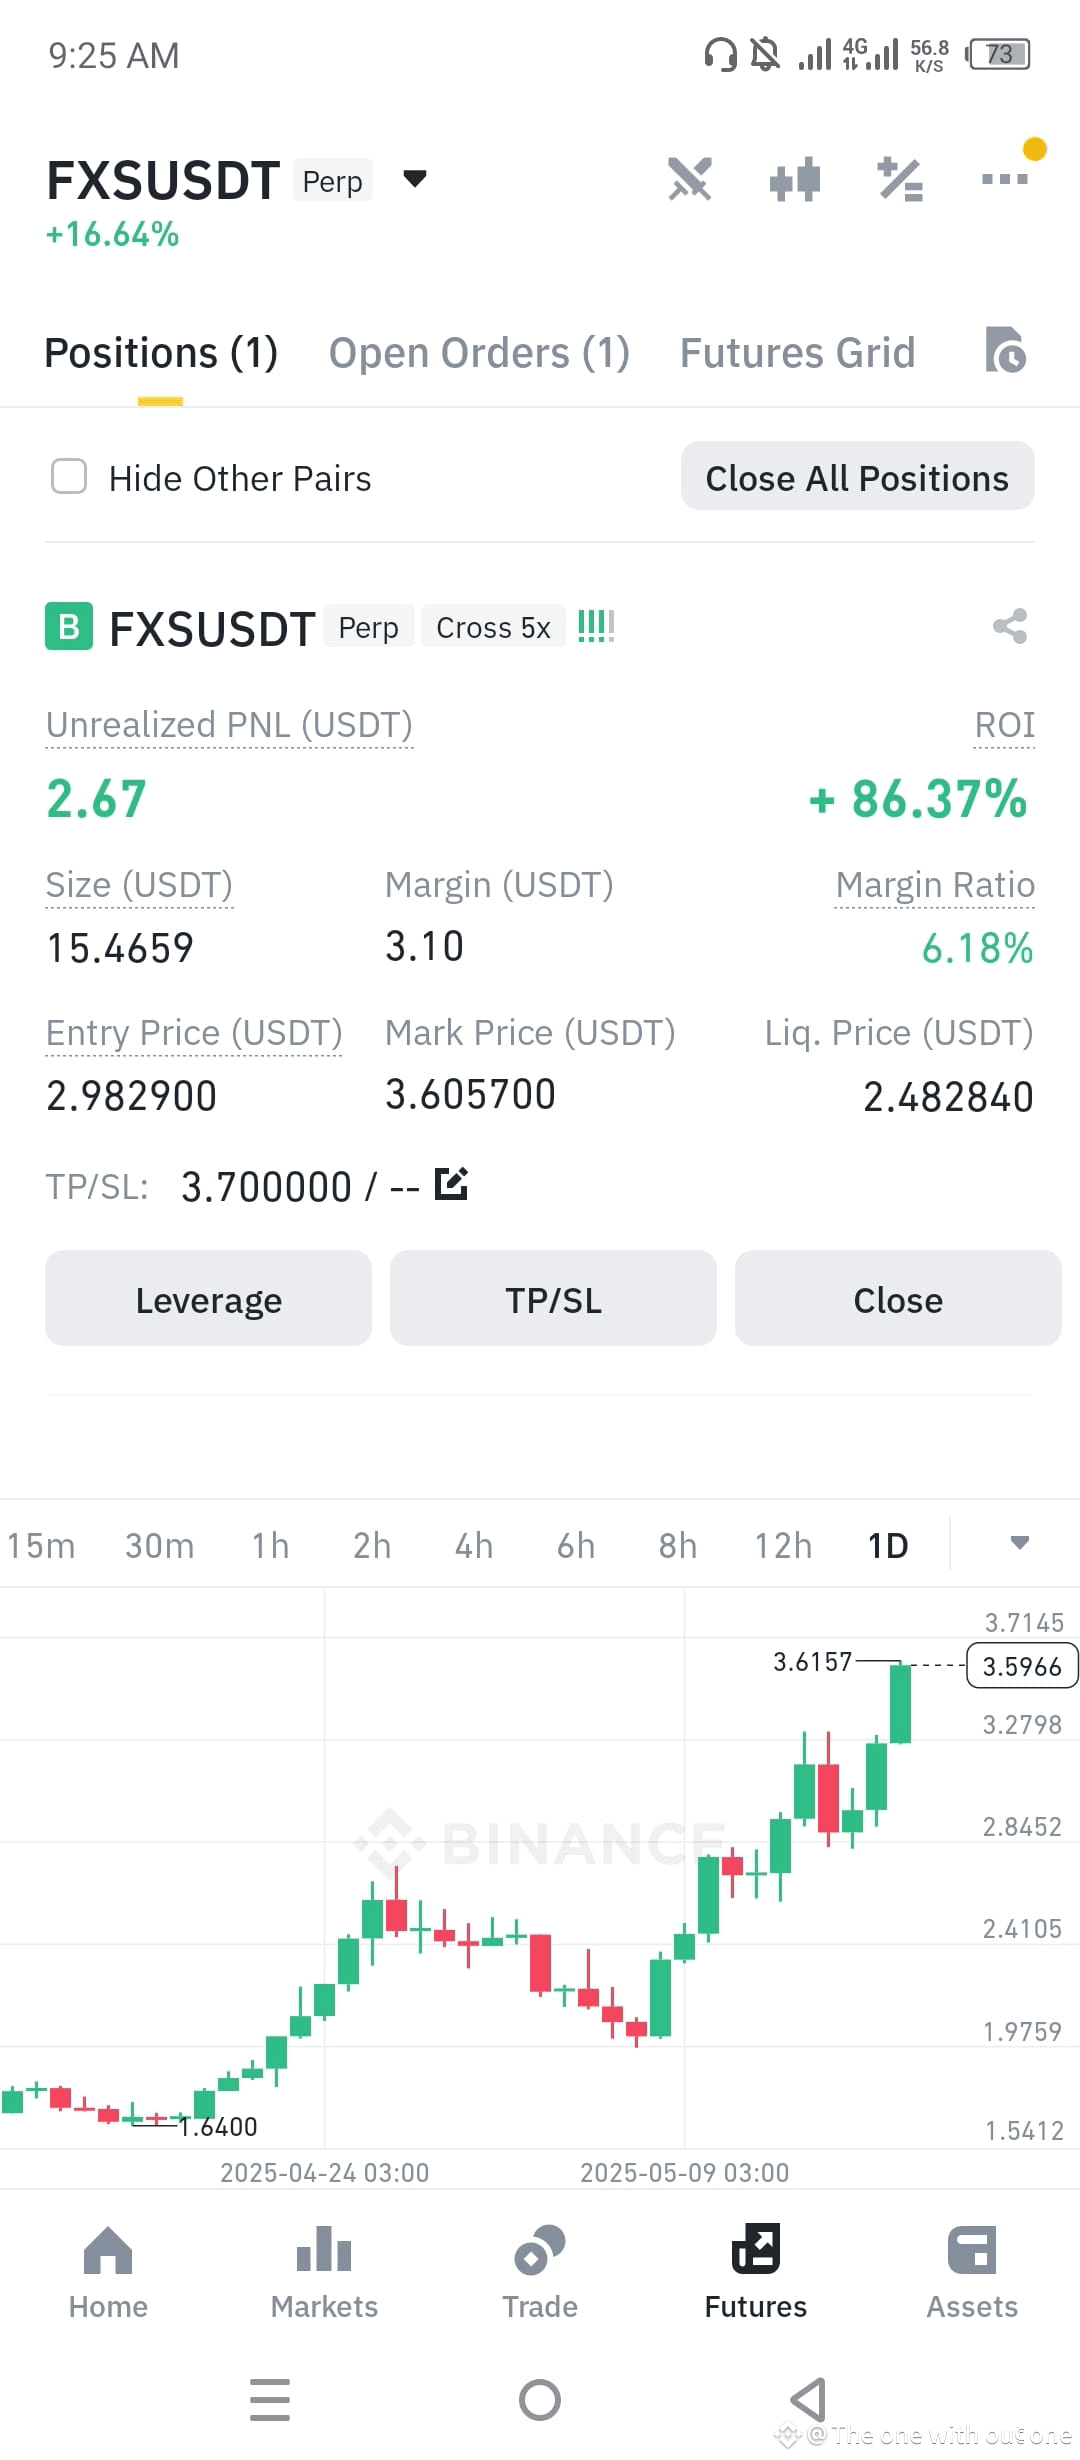Viewport: 1080px width, 2460px height.
Task: Open Markets in bottom navigation
Action: (x=324, y=2272)
